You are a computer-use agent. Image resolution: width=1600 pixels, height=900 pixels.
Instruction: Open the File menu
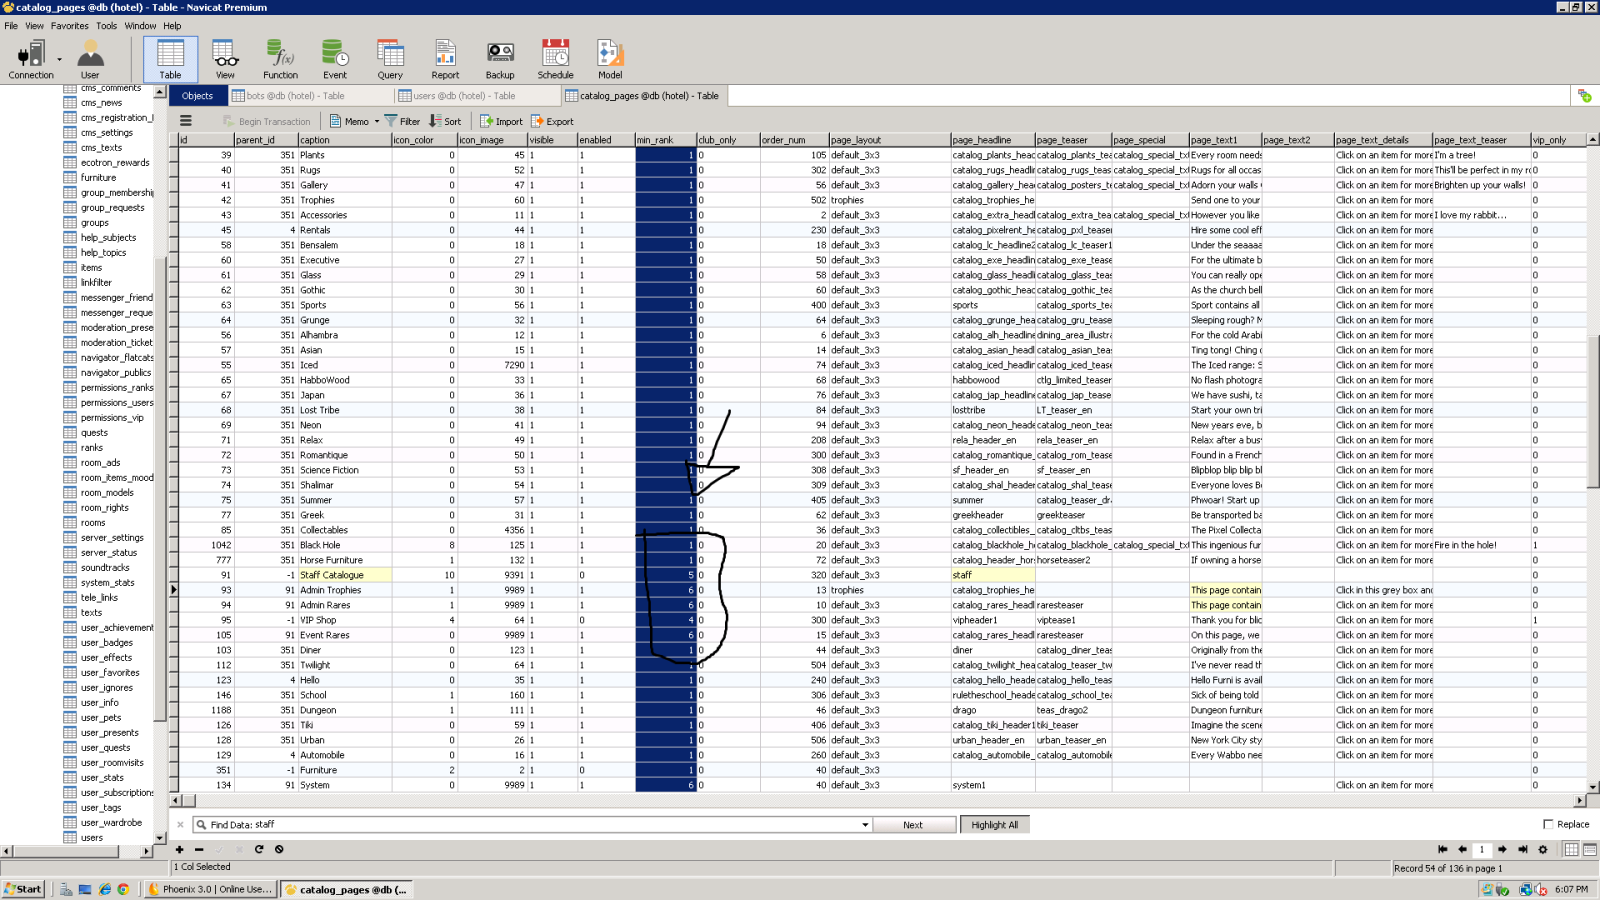pyautogui.click(x=11, y=26)
